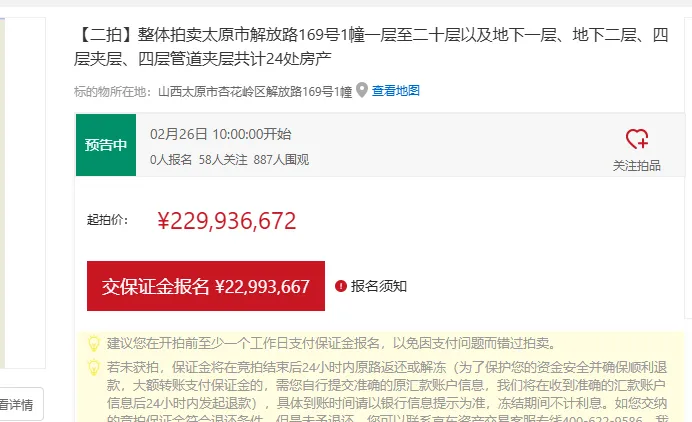The width and height of the screenshot is (692, 422).
Task: Click the 02月26日 10:00:00开始 start time
Action: (221, 134)
